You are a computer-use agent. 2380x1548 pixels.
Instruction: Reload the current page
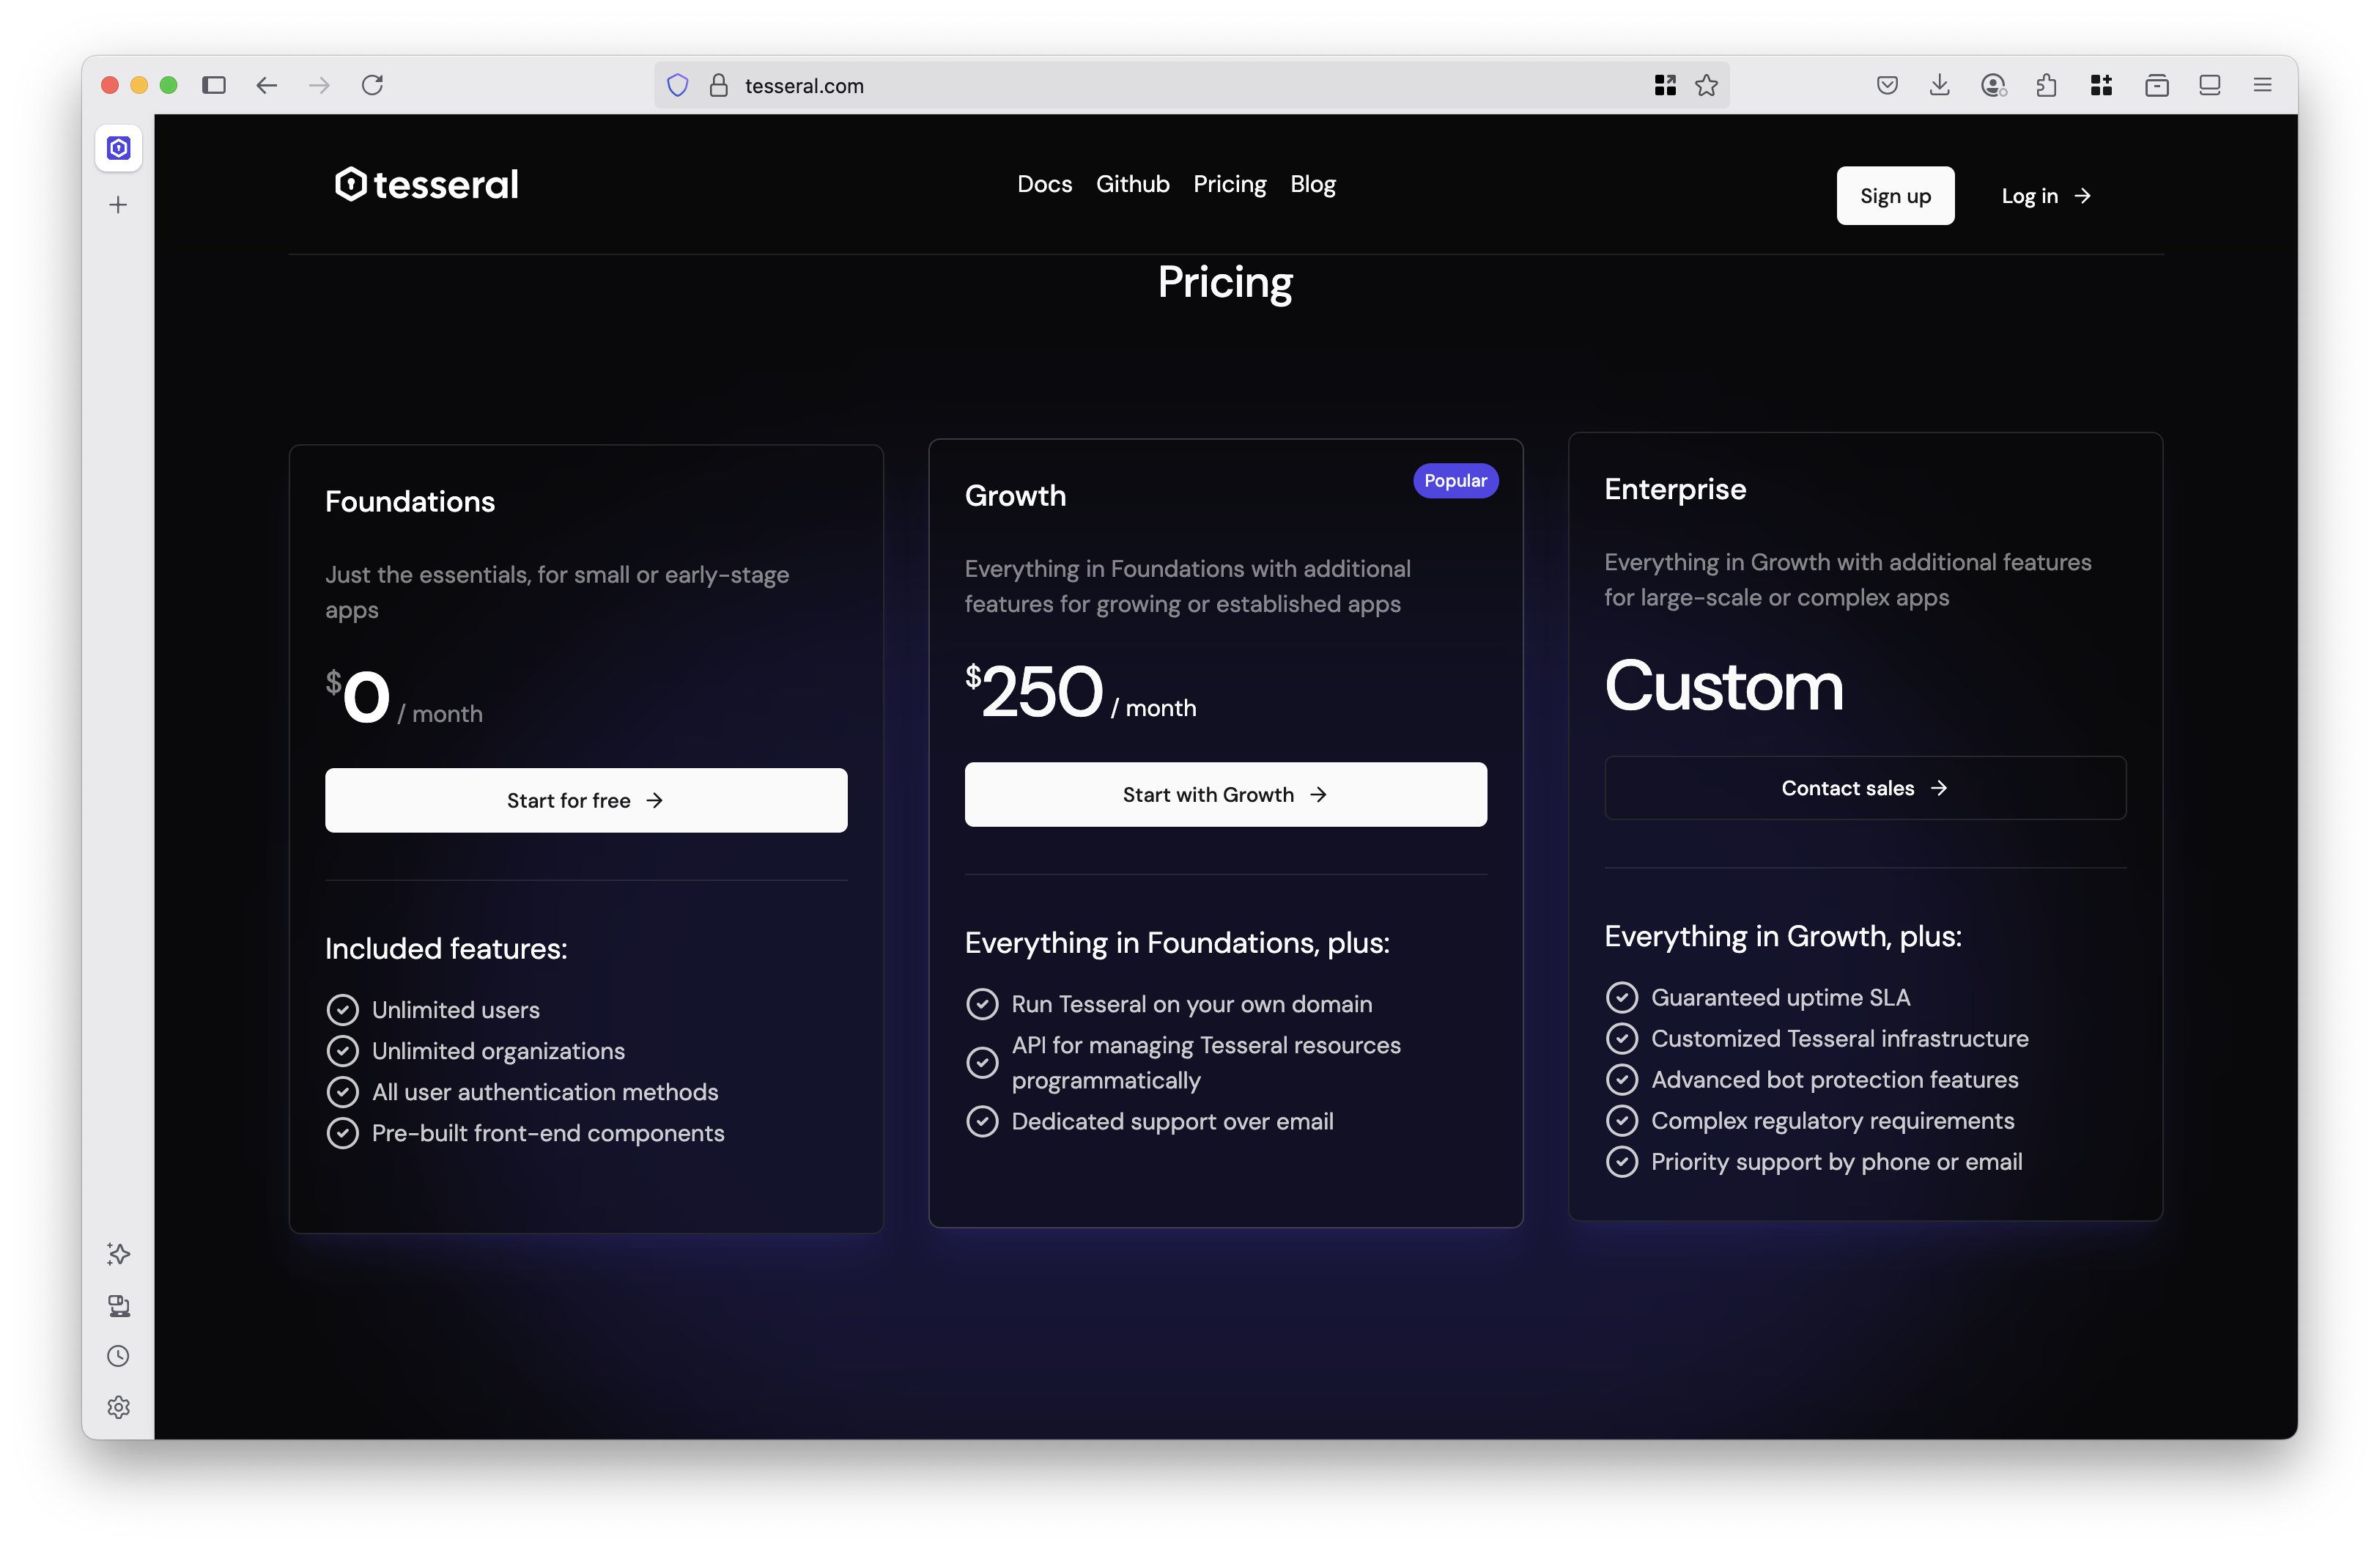coord(372,86)
